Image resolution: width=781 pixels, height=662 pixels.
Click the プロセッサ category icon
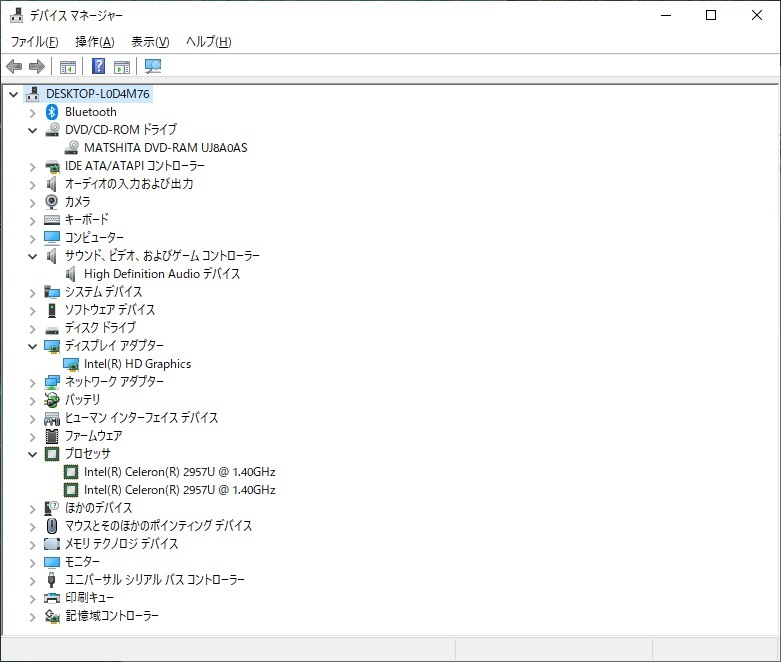[52, 454]
